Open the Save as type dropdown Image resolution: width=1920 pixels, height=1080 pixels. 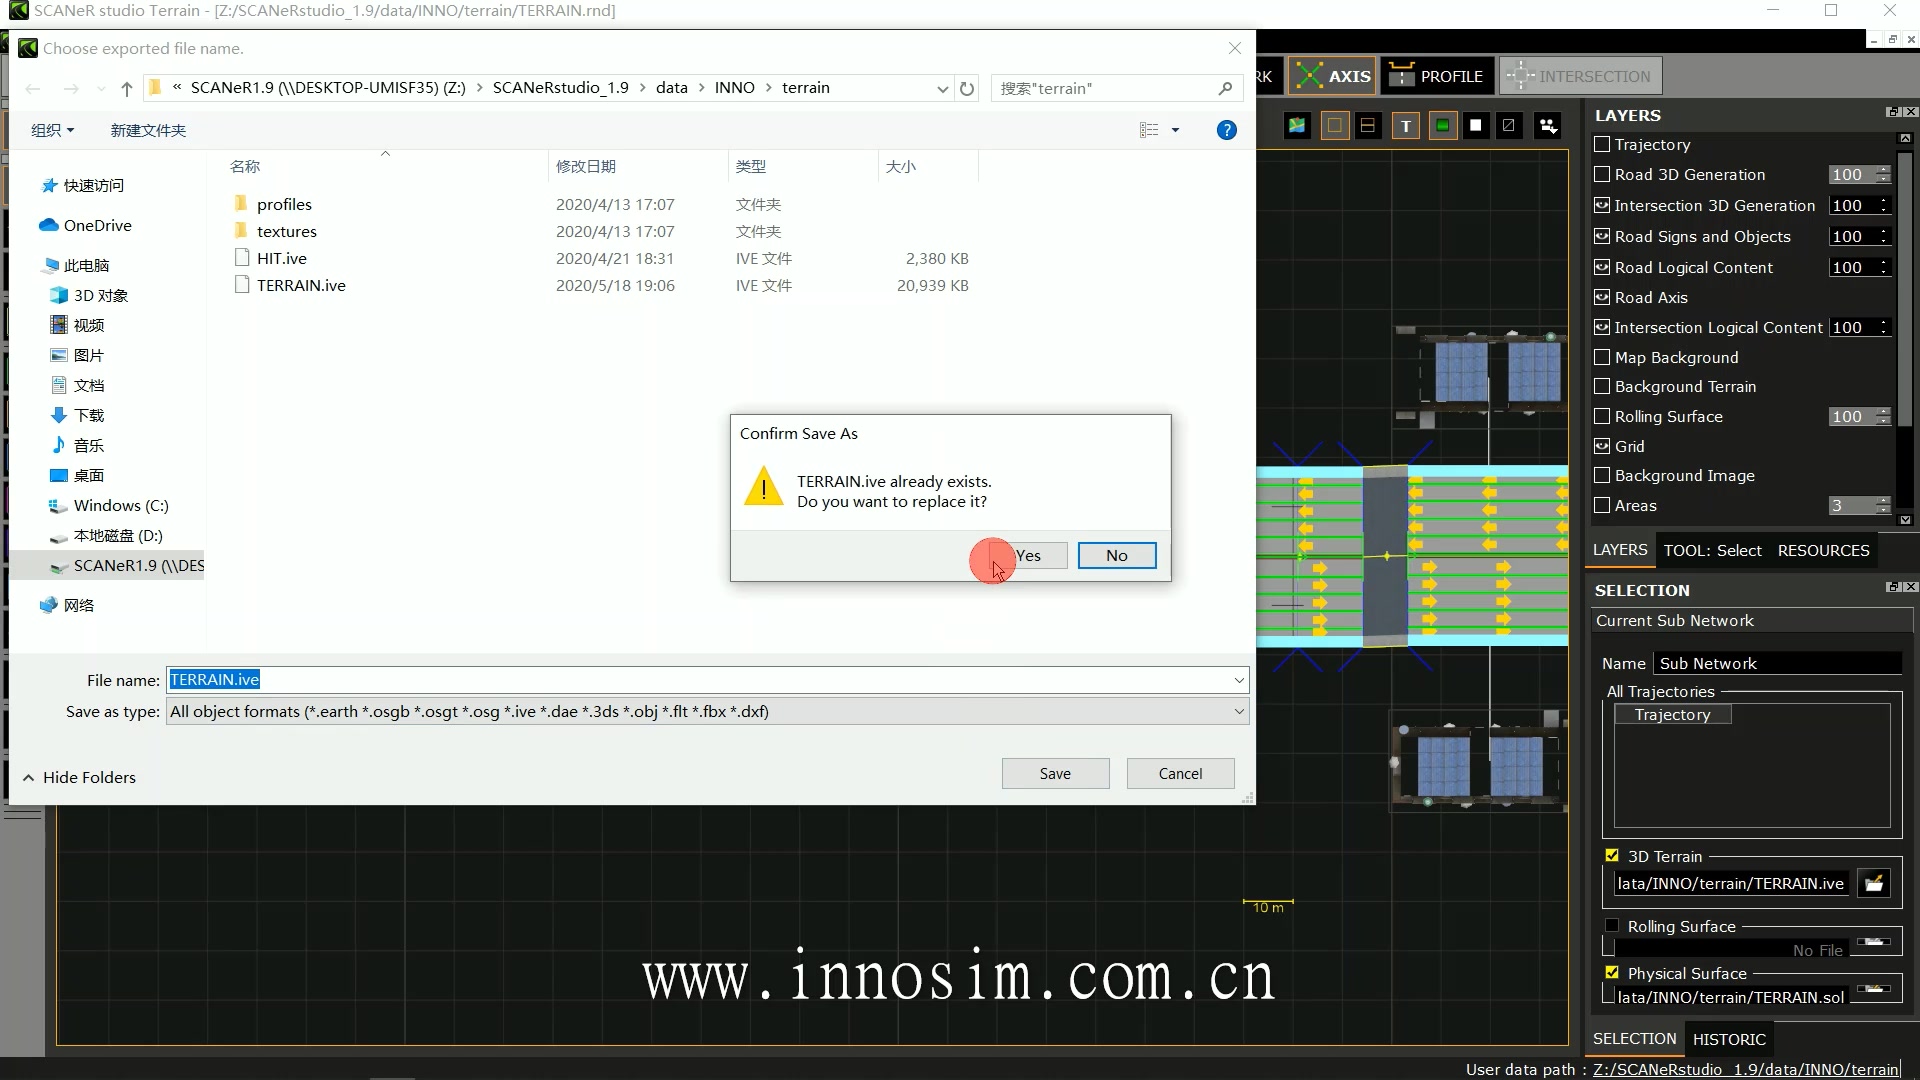click(1239, 711)
